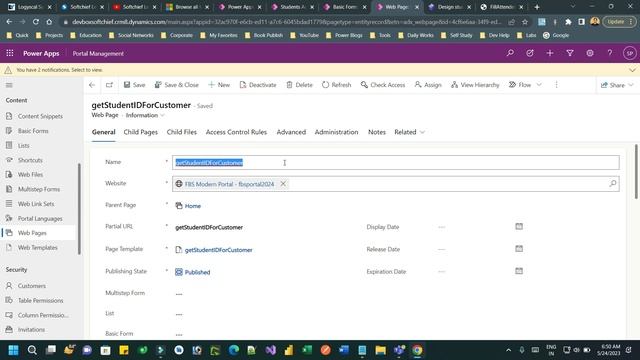Expand the Share dropdown chevron
This screenshot has width=640, height=360.
point(631,85)
